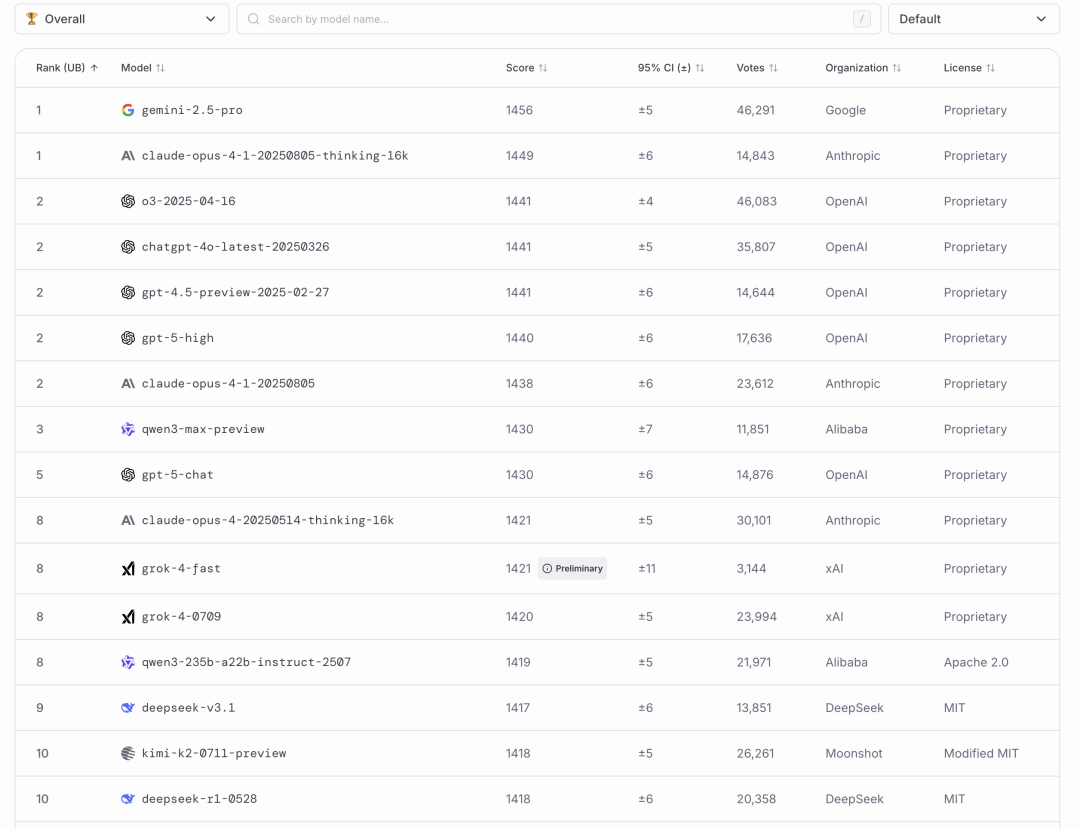This screenshot has height=829, width=1080.
Task: Select the deepseek-v3.1 model name
Action: click(x=189, y=708)
